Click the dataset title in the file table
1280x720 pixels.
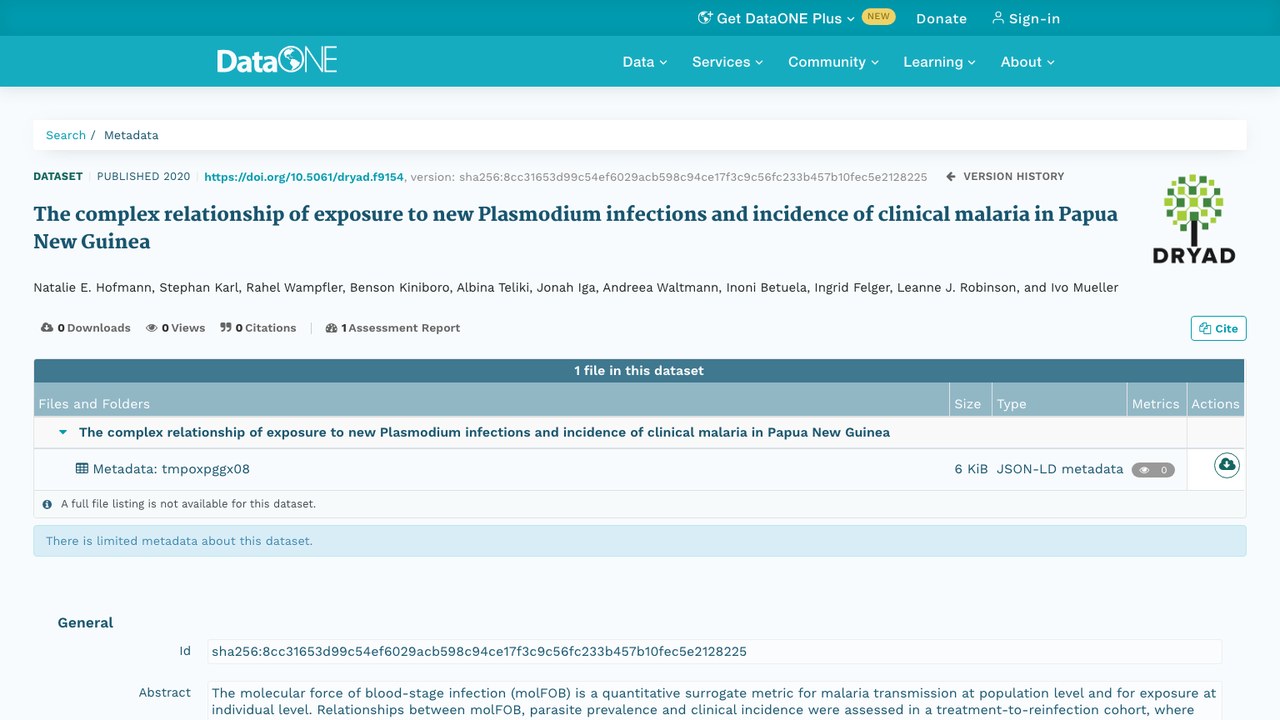[484, 433]
